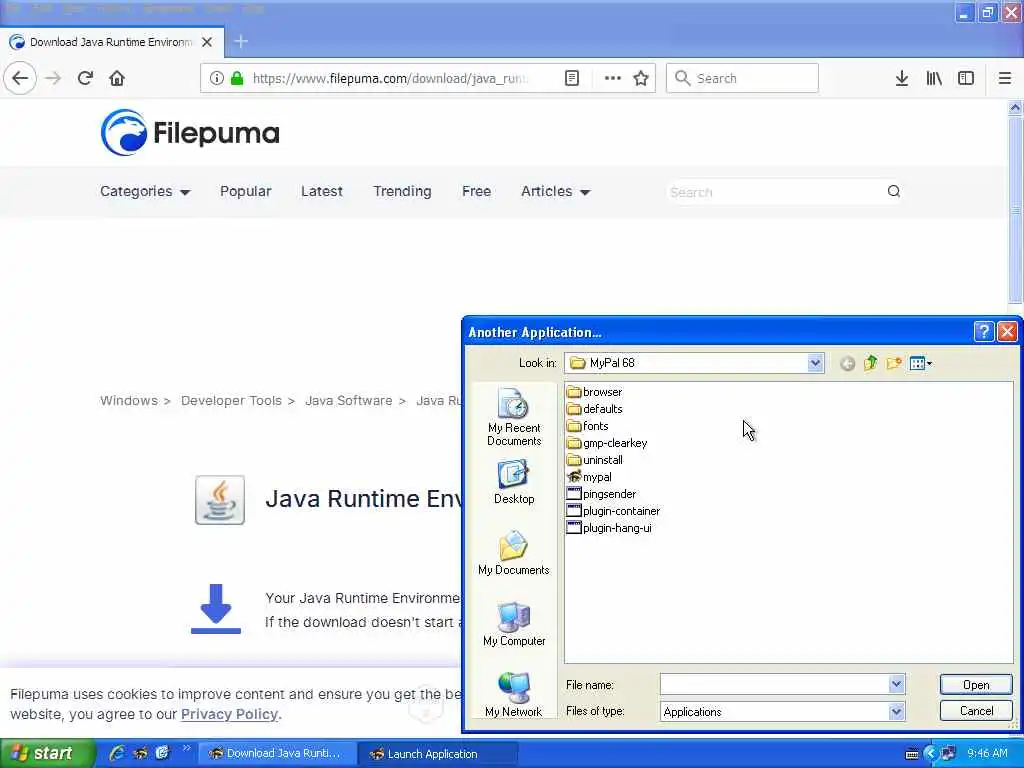Expand the Categories dropdown menu
1024x768 pixels.
pyautogui.click(x=145, y=191)
